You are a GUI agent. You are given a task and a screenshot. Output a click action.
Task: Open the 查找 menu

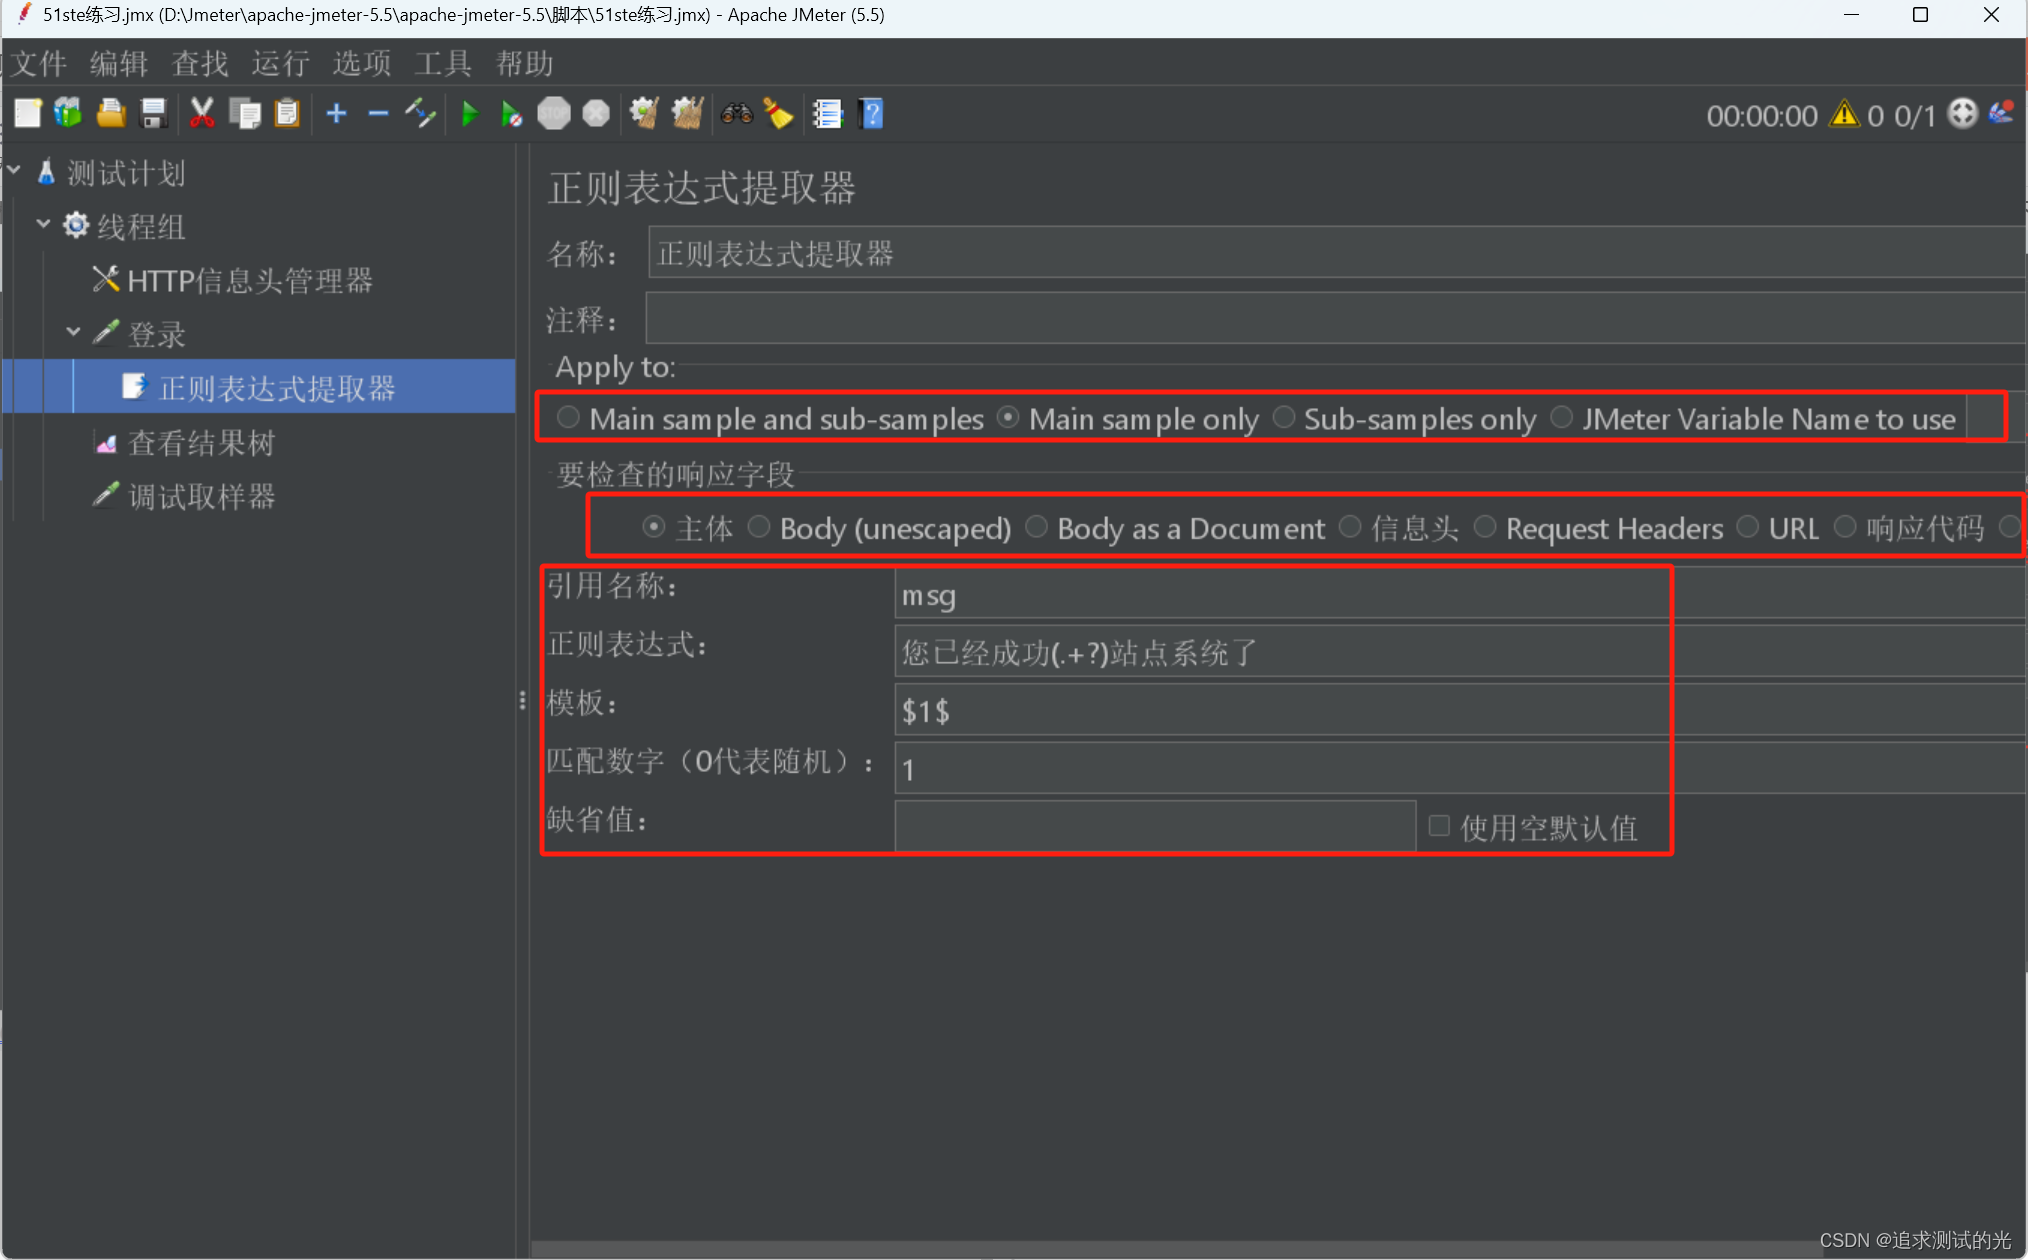[200, 64]
